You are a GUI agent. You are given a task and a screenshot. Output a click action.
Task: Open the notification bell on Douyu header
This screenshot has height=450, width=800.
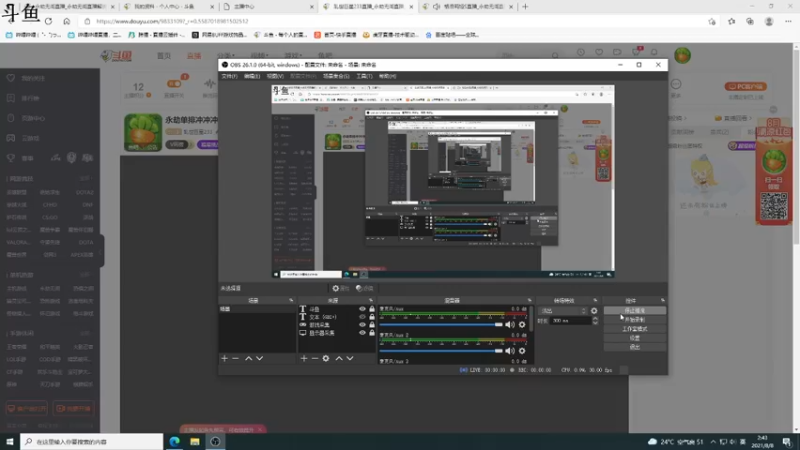click(654, 52)
